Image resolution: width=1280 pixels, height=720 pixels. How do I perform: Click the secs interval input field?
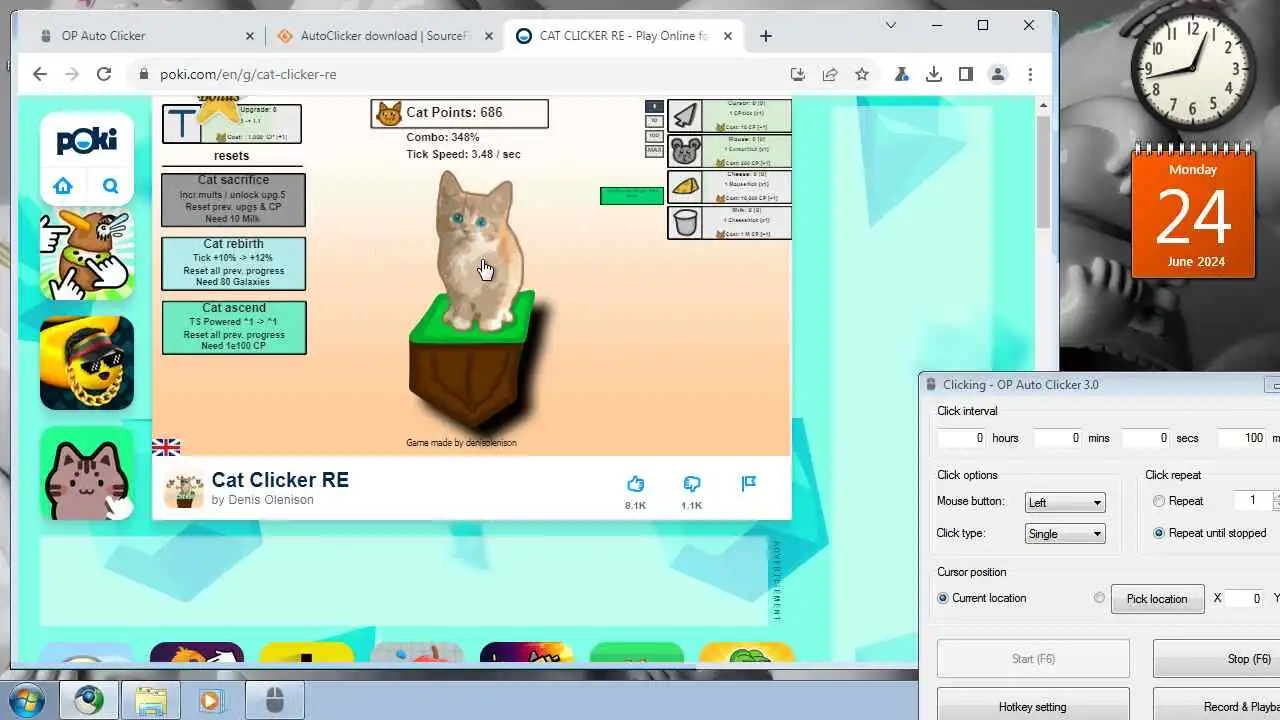coord(1146,438)
